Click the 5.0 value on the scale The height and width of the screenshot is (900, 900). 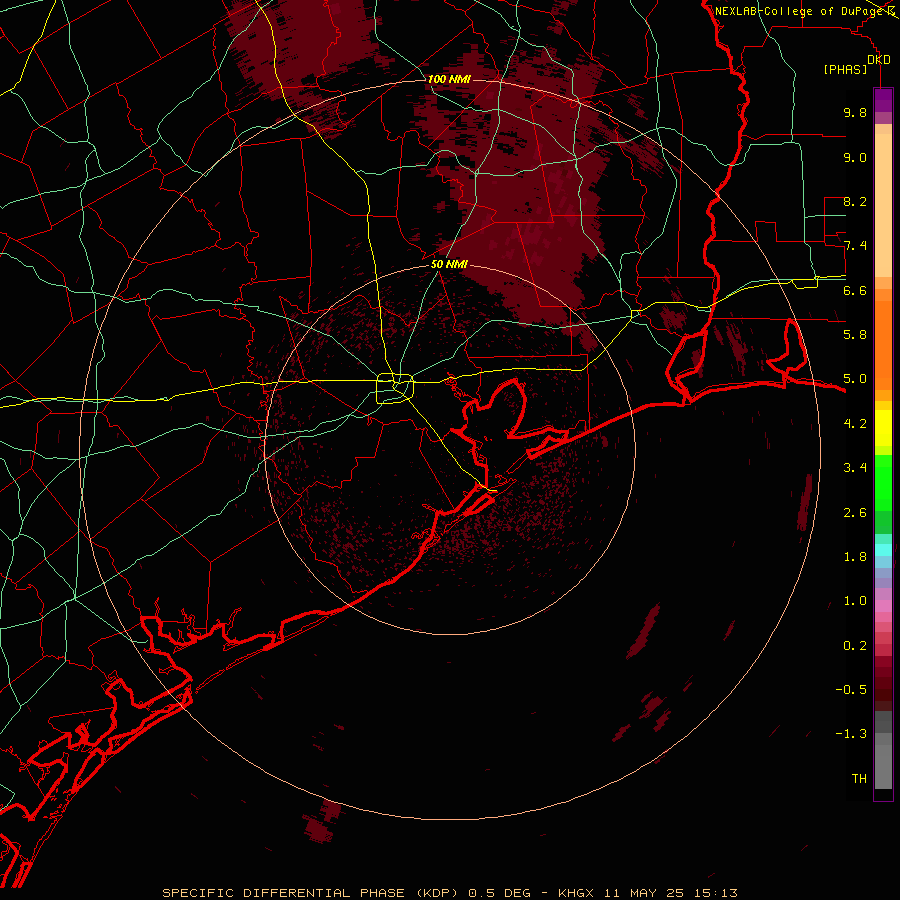pos(855,379)
